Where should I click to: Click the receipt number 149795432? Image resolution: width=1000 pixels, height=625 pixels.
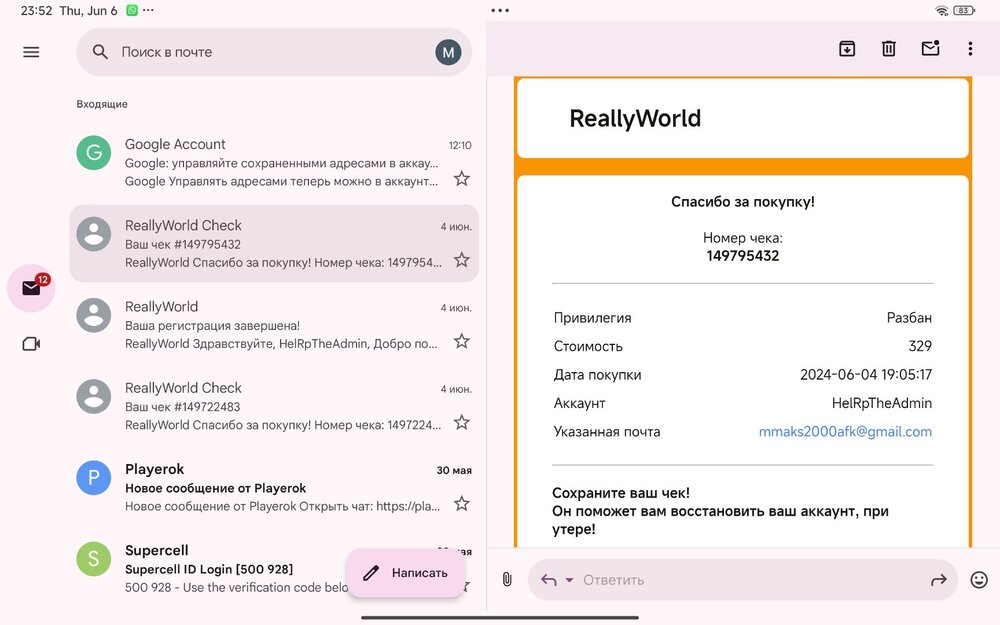point(743,256)
